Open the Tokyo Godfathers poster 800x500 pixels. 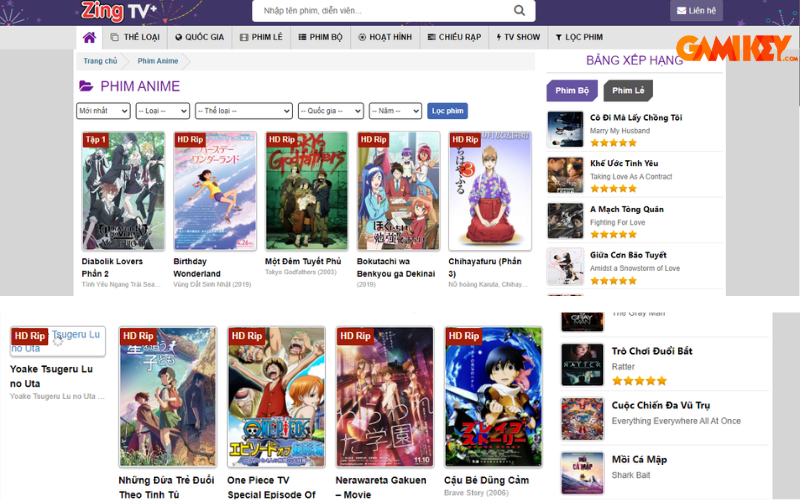click(x=307, y=191)
